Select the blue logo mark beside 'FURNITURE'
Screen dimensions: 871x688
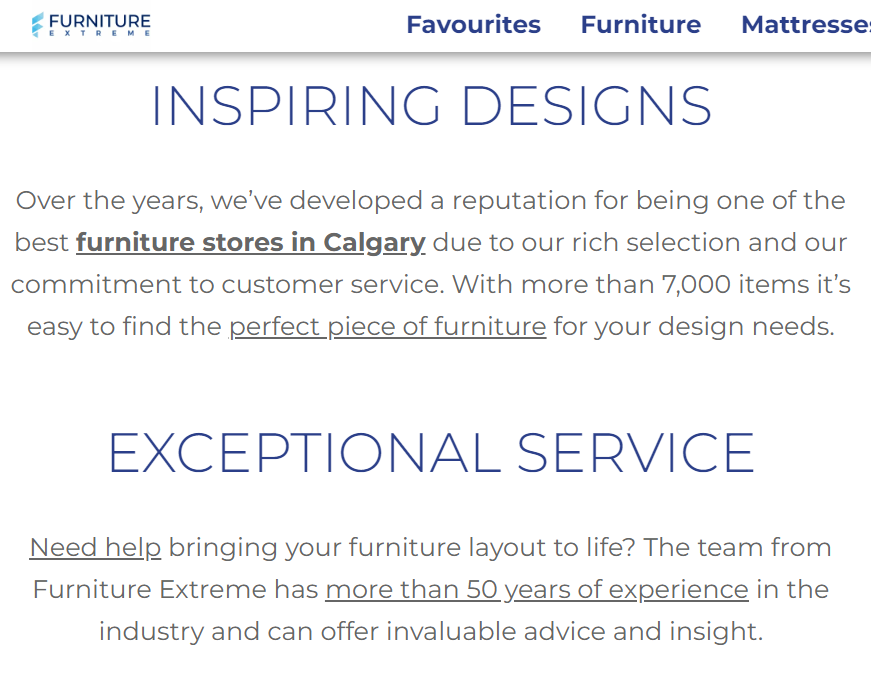click(x=38, y=22)
